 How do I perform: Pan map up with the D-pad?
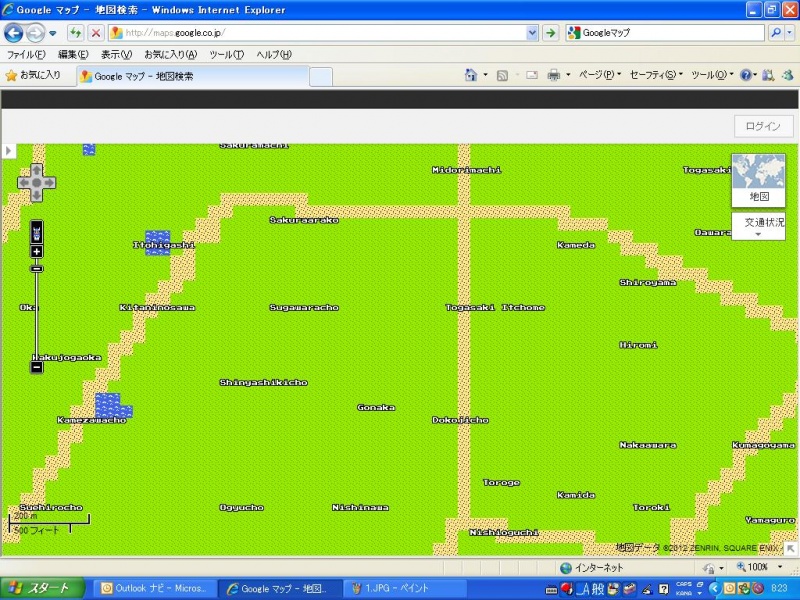37,170
